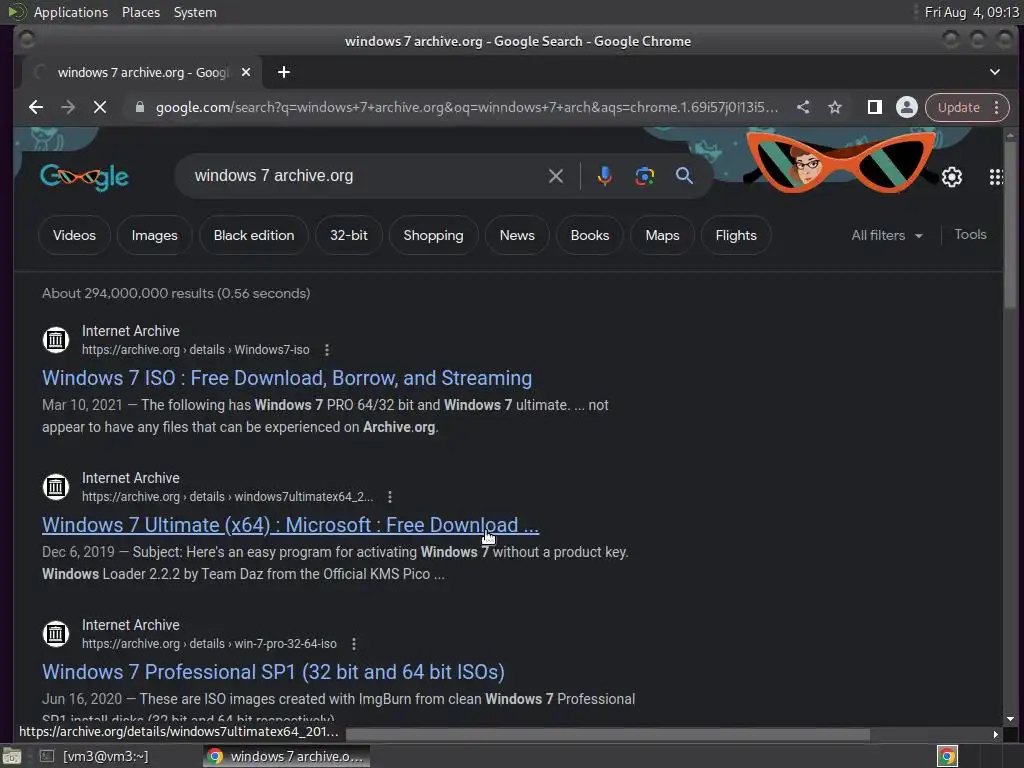Click Internet Archive favicon of Ultimate x64 result
Image resolution: width=1024 pixels, height=768 pixels.
[56, 487]
